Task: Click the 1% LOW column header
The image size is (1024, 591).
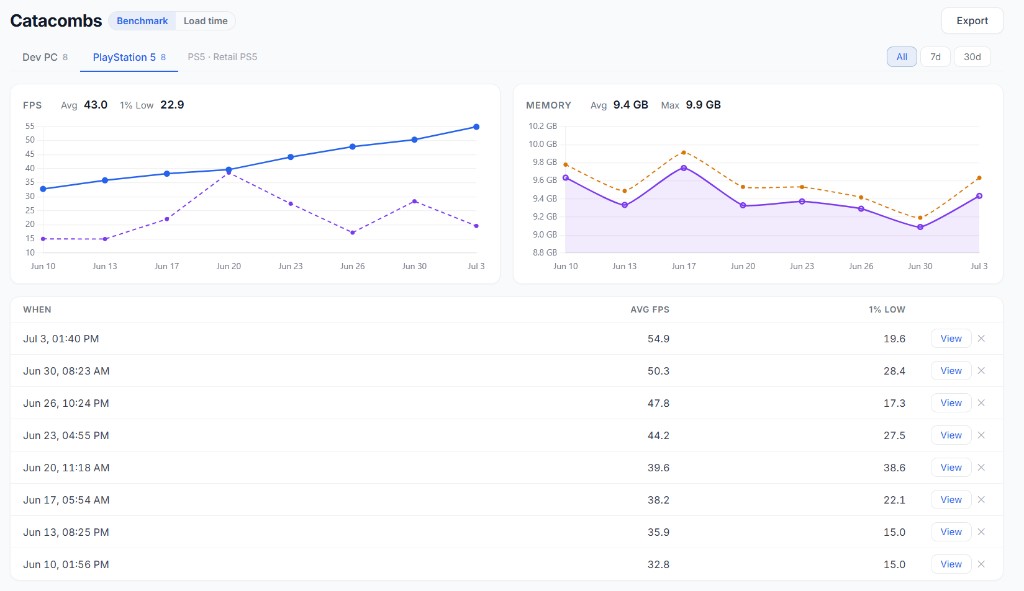Action: point(887,310)
